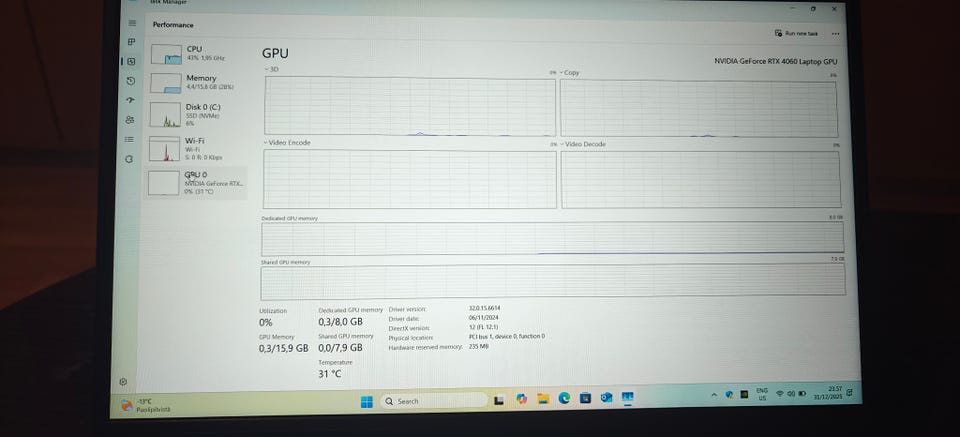Click the Driver version 32.0.15.6614 value
The image size is (960, 437).
pos(484,308)
